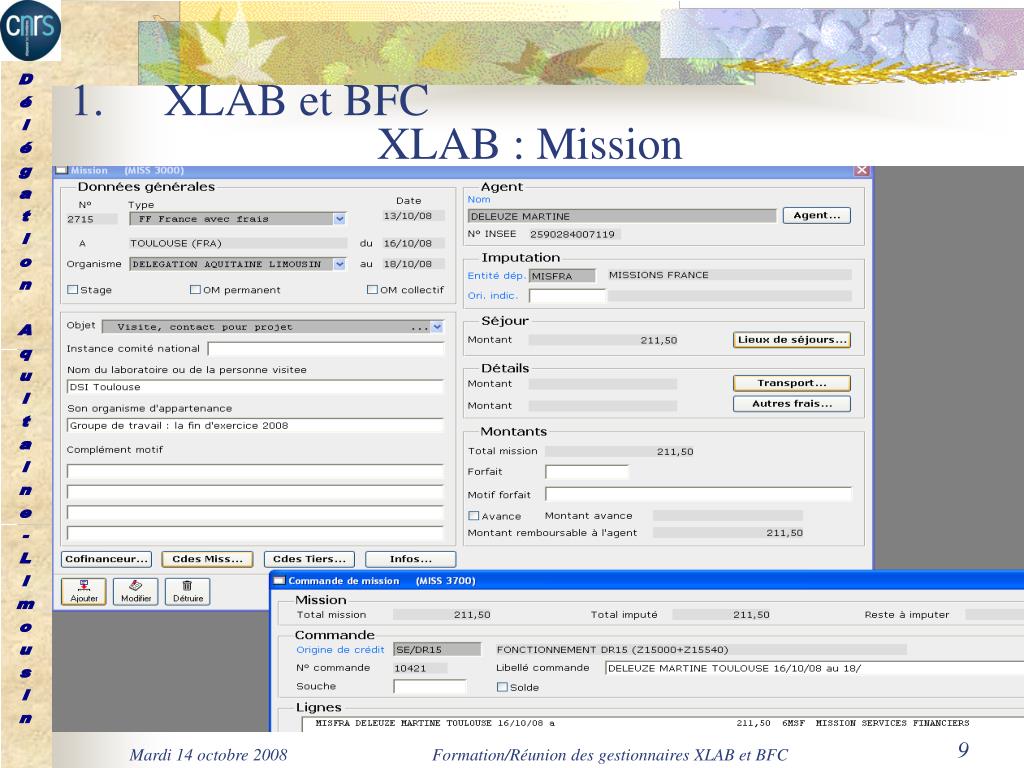Click the N° INSEE value 2590284007119
The height and width of the screenshot is (768, 1024).
pos(575,234)
